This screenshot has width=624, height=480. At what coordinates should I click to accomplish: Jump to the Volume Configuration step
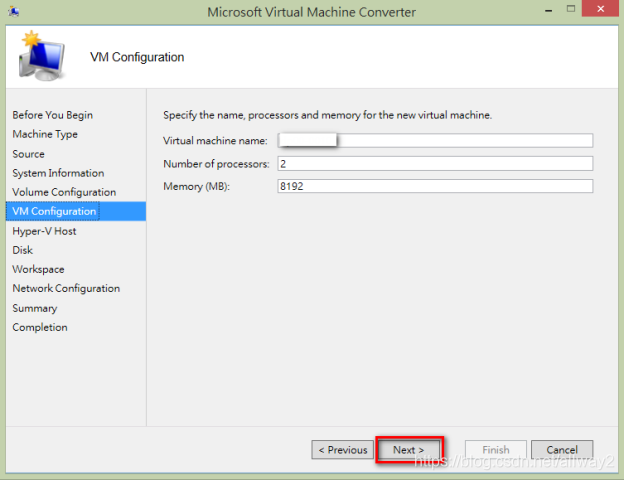coord(64,192)
